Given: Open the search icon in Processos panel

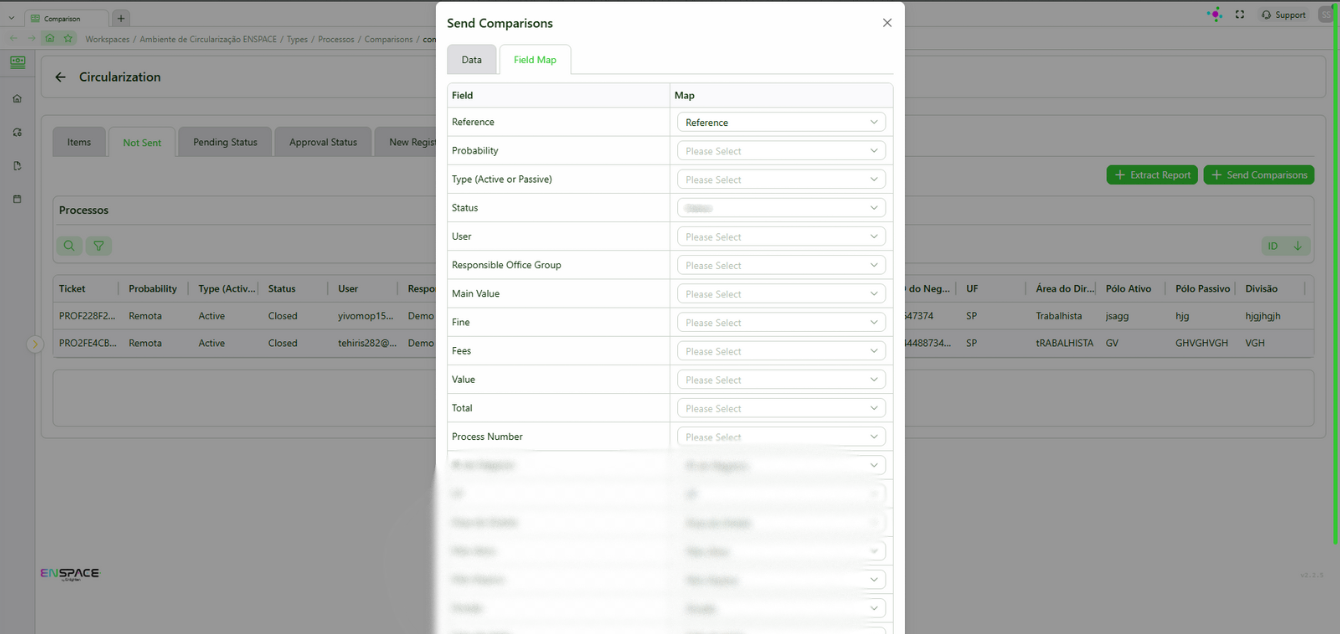Looking at the screenshot, I should (69, 246).
